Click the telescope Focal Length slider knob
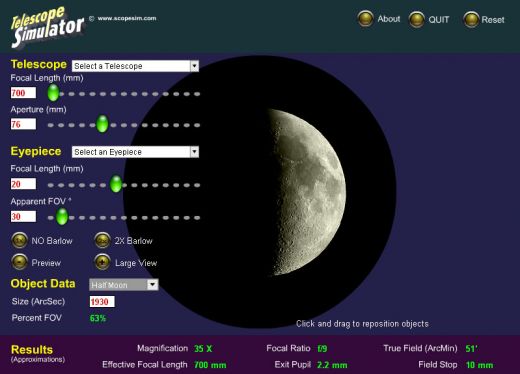 (x=53, y=93)
